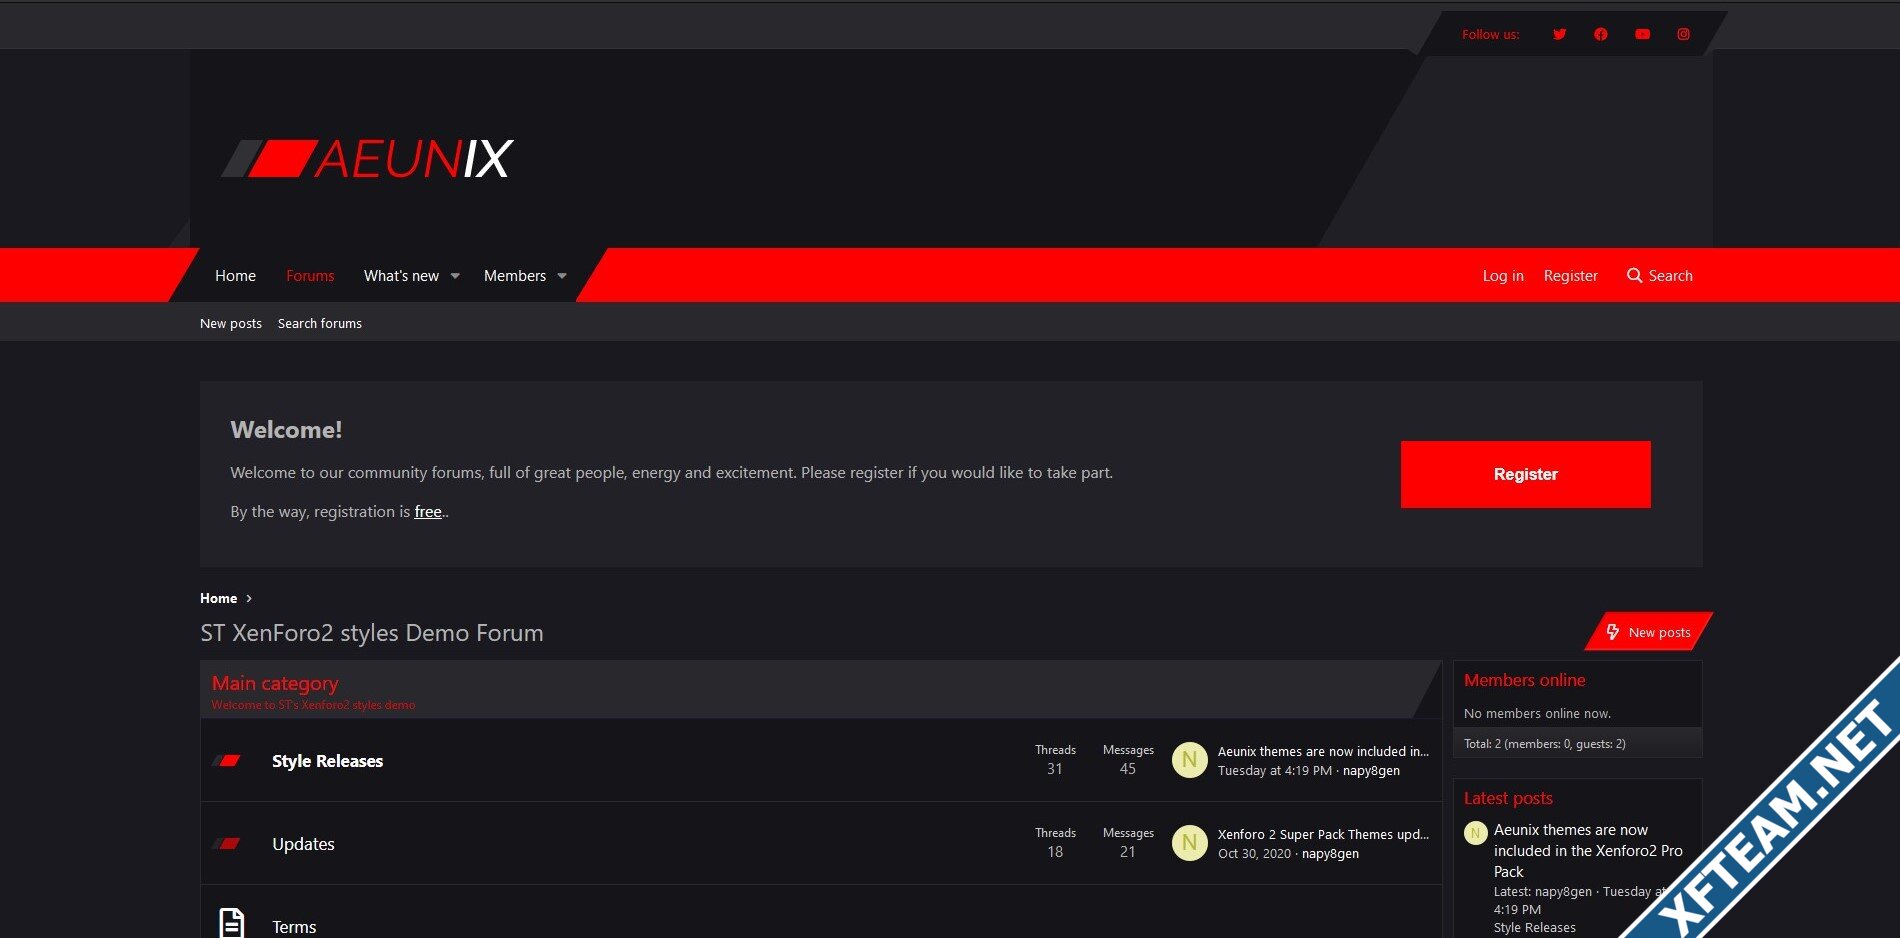Click the Style Releases forum status icon
The image size is (1900, 938).
coord(227,761)
